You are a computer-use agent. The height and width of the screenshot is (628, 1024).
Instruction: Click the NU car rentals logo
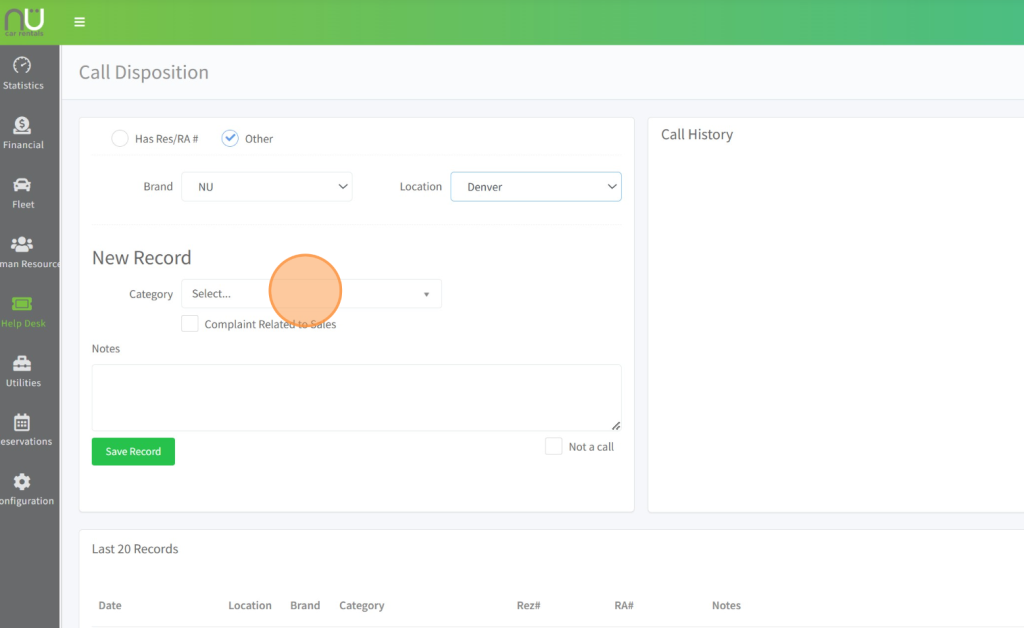click(x=23, y=20)
